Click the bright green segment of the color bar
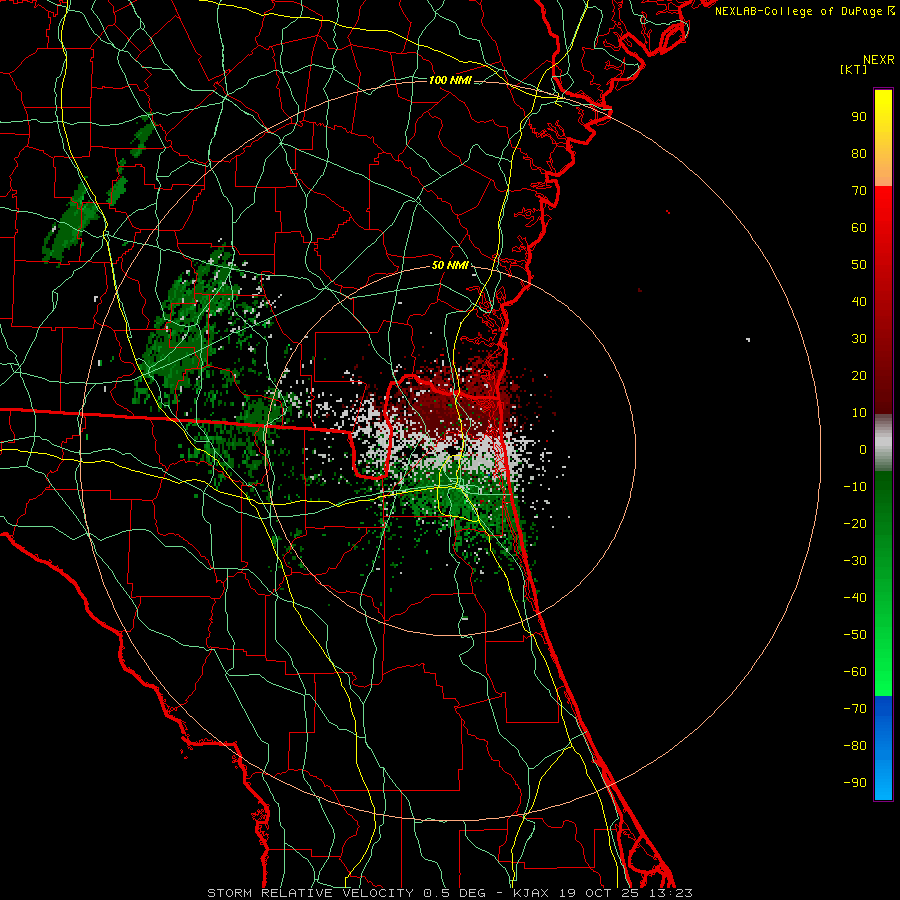Viewport: 900px width, 900px height. pyautogui.click(x=883, y=643)
